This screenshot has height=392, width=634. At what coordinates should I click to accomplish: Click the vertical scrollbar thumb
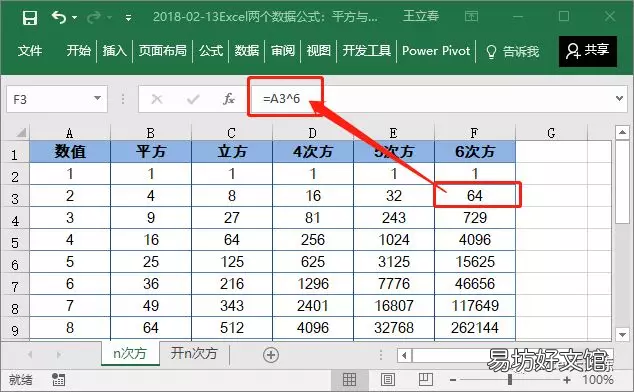[622, 181]
